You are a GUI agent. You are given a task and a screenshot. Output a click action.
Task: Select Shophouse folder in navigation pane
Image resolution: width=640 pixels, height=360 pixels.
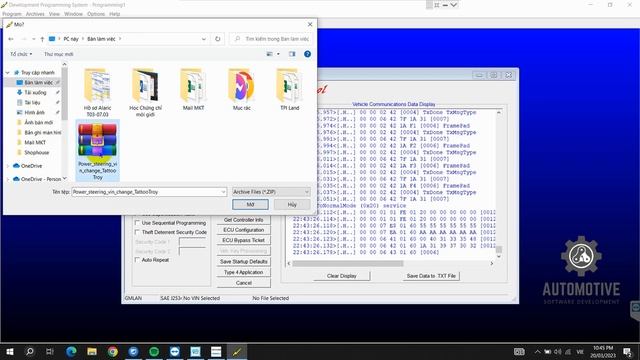36,152
